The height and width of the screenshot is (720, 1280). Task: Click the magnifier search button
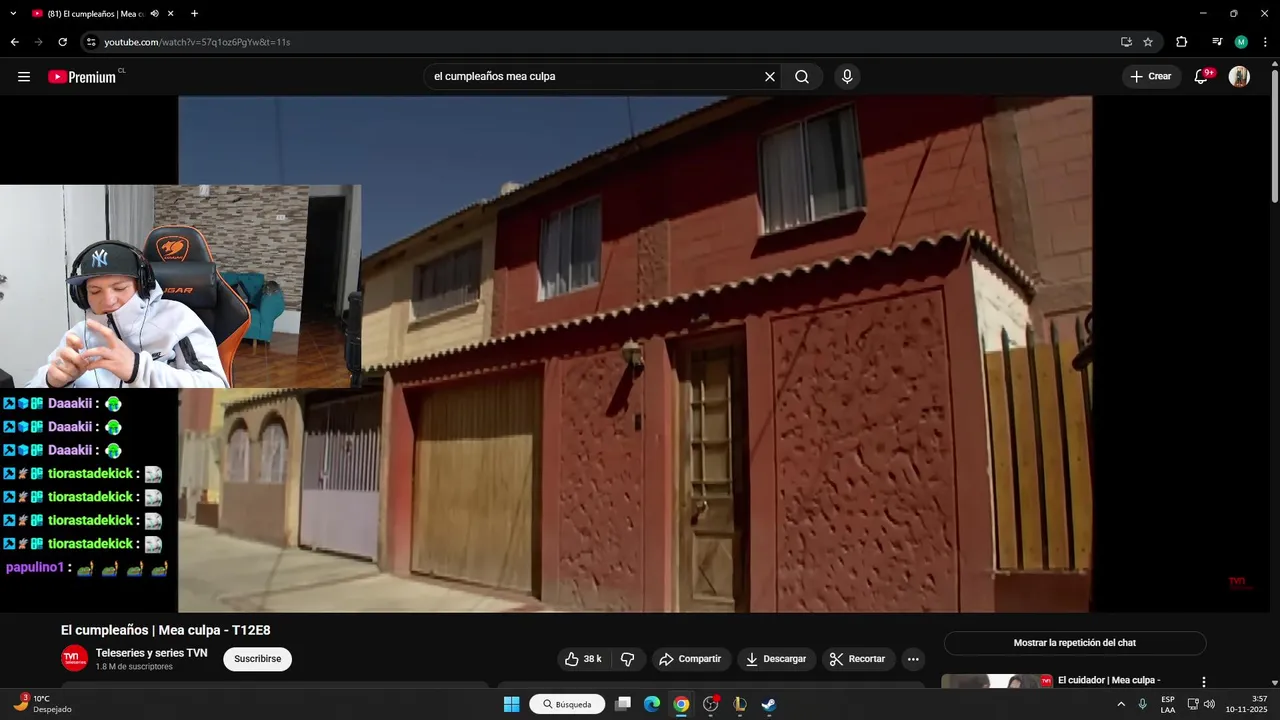(802, 77)
